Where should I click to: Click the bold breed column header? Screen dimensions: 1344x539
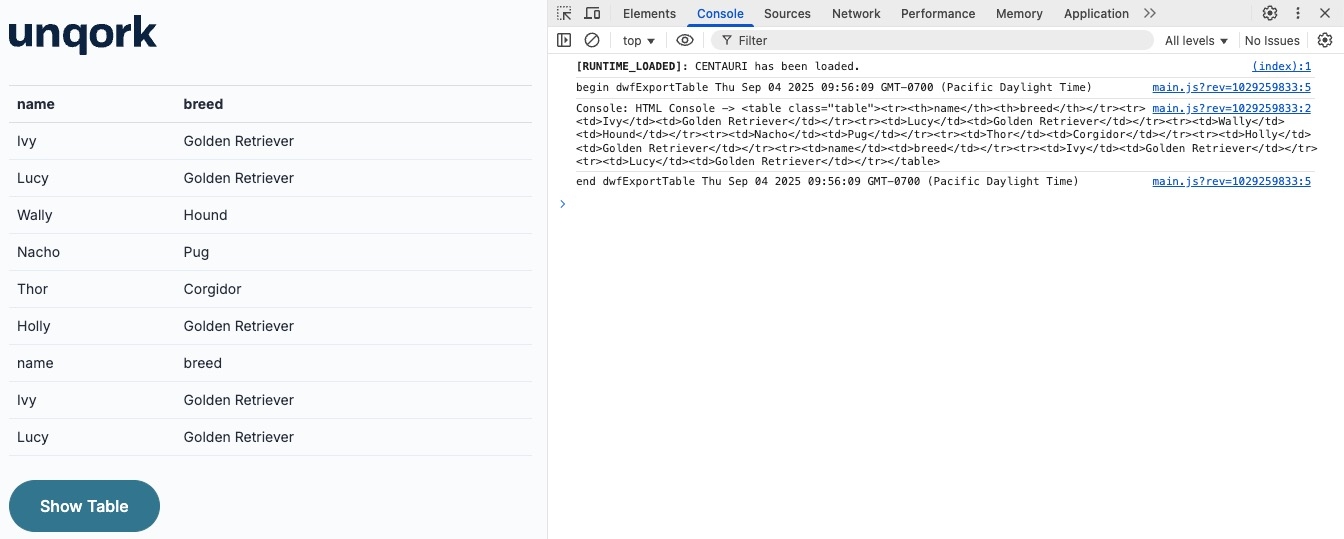203,104
